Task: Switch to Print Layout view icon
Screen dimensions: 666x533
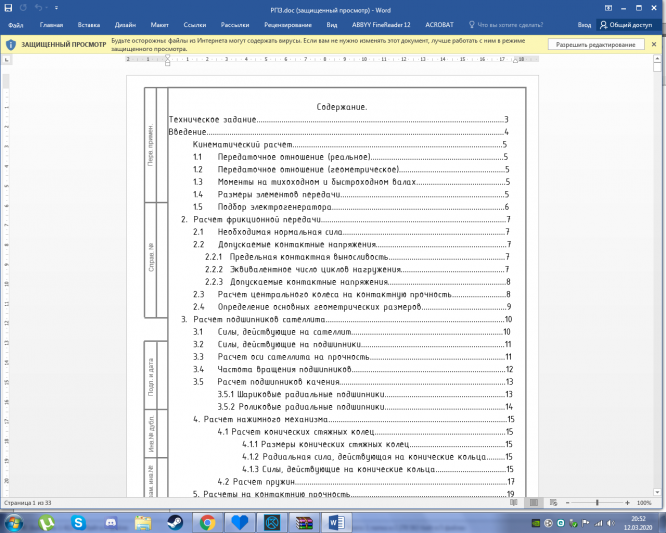Action: 533,503
